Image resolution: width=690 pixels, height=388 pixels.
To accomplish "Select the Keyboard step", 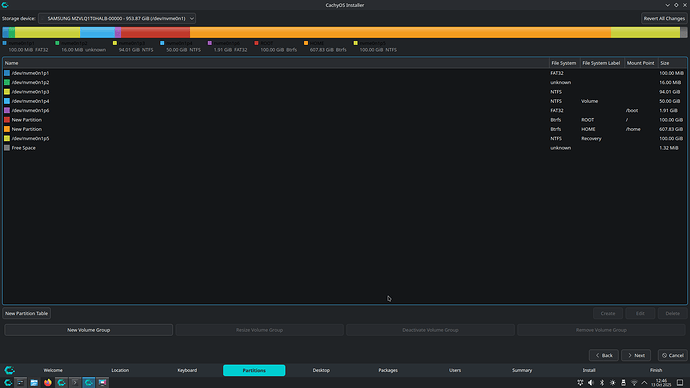I will pyautogui.click(x=187, y=370).
